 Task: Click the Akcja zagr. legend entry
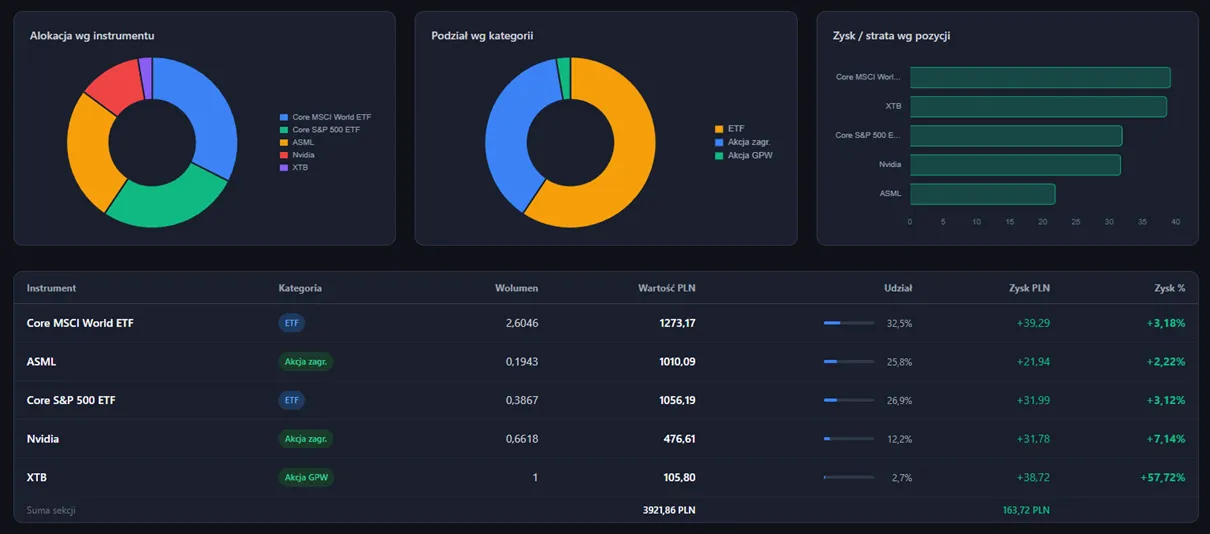pos(743,142)
